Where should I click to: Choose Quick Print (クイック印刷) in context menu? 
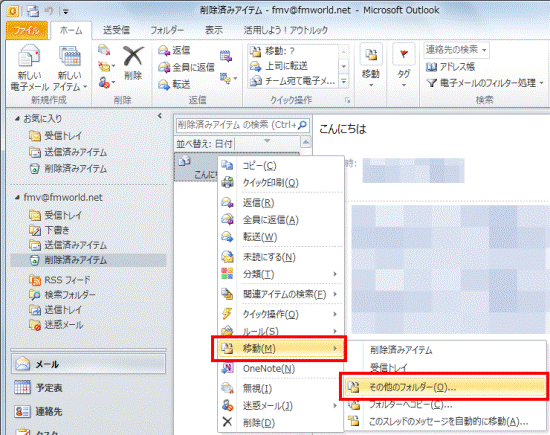click(281, 182)
